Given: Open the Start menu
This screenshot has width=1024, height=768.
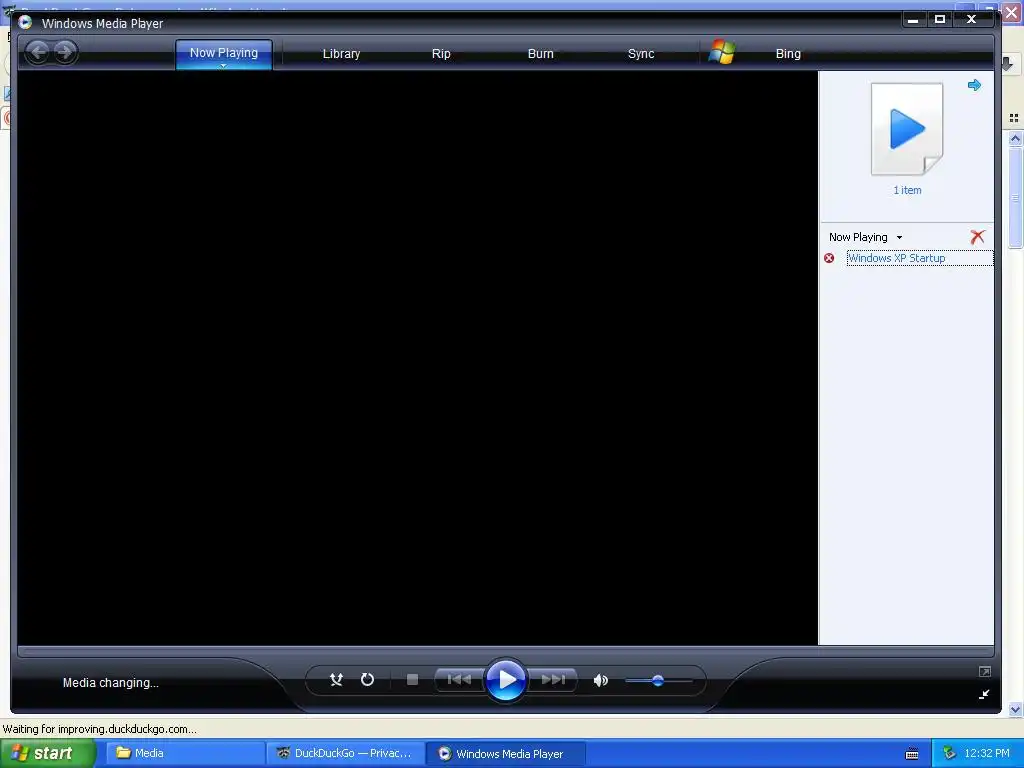Looking at the screenshot, I should 48,753.
